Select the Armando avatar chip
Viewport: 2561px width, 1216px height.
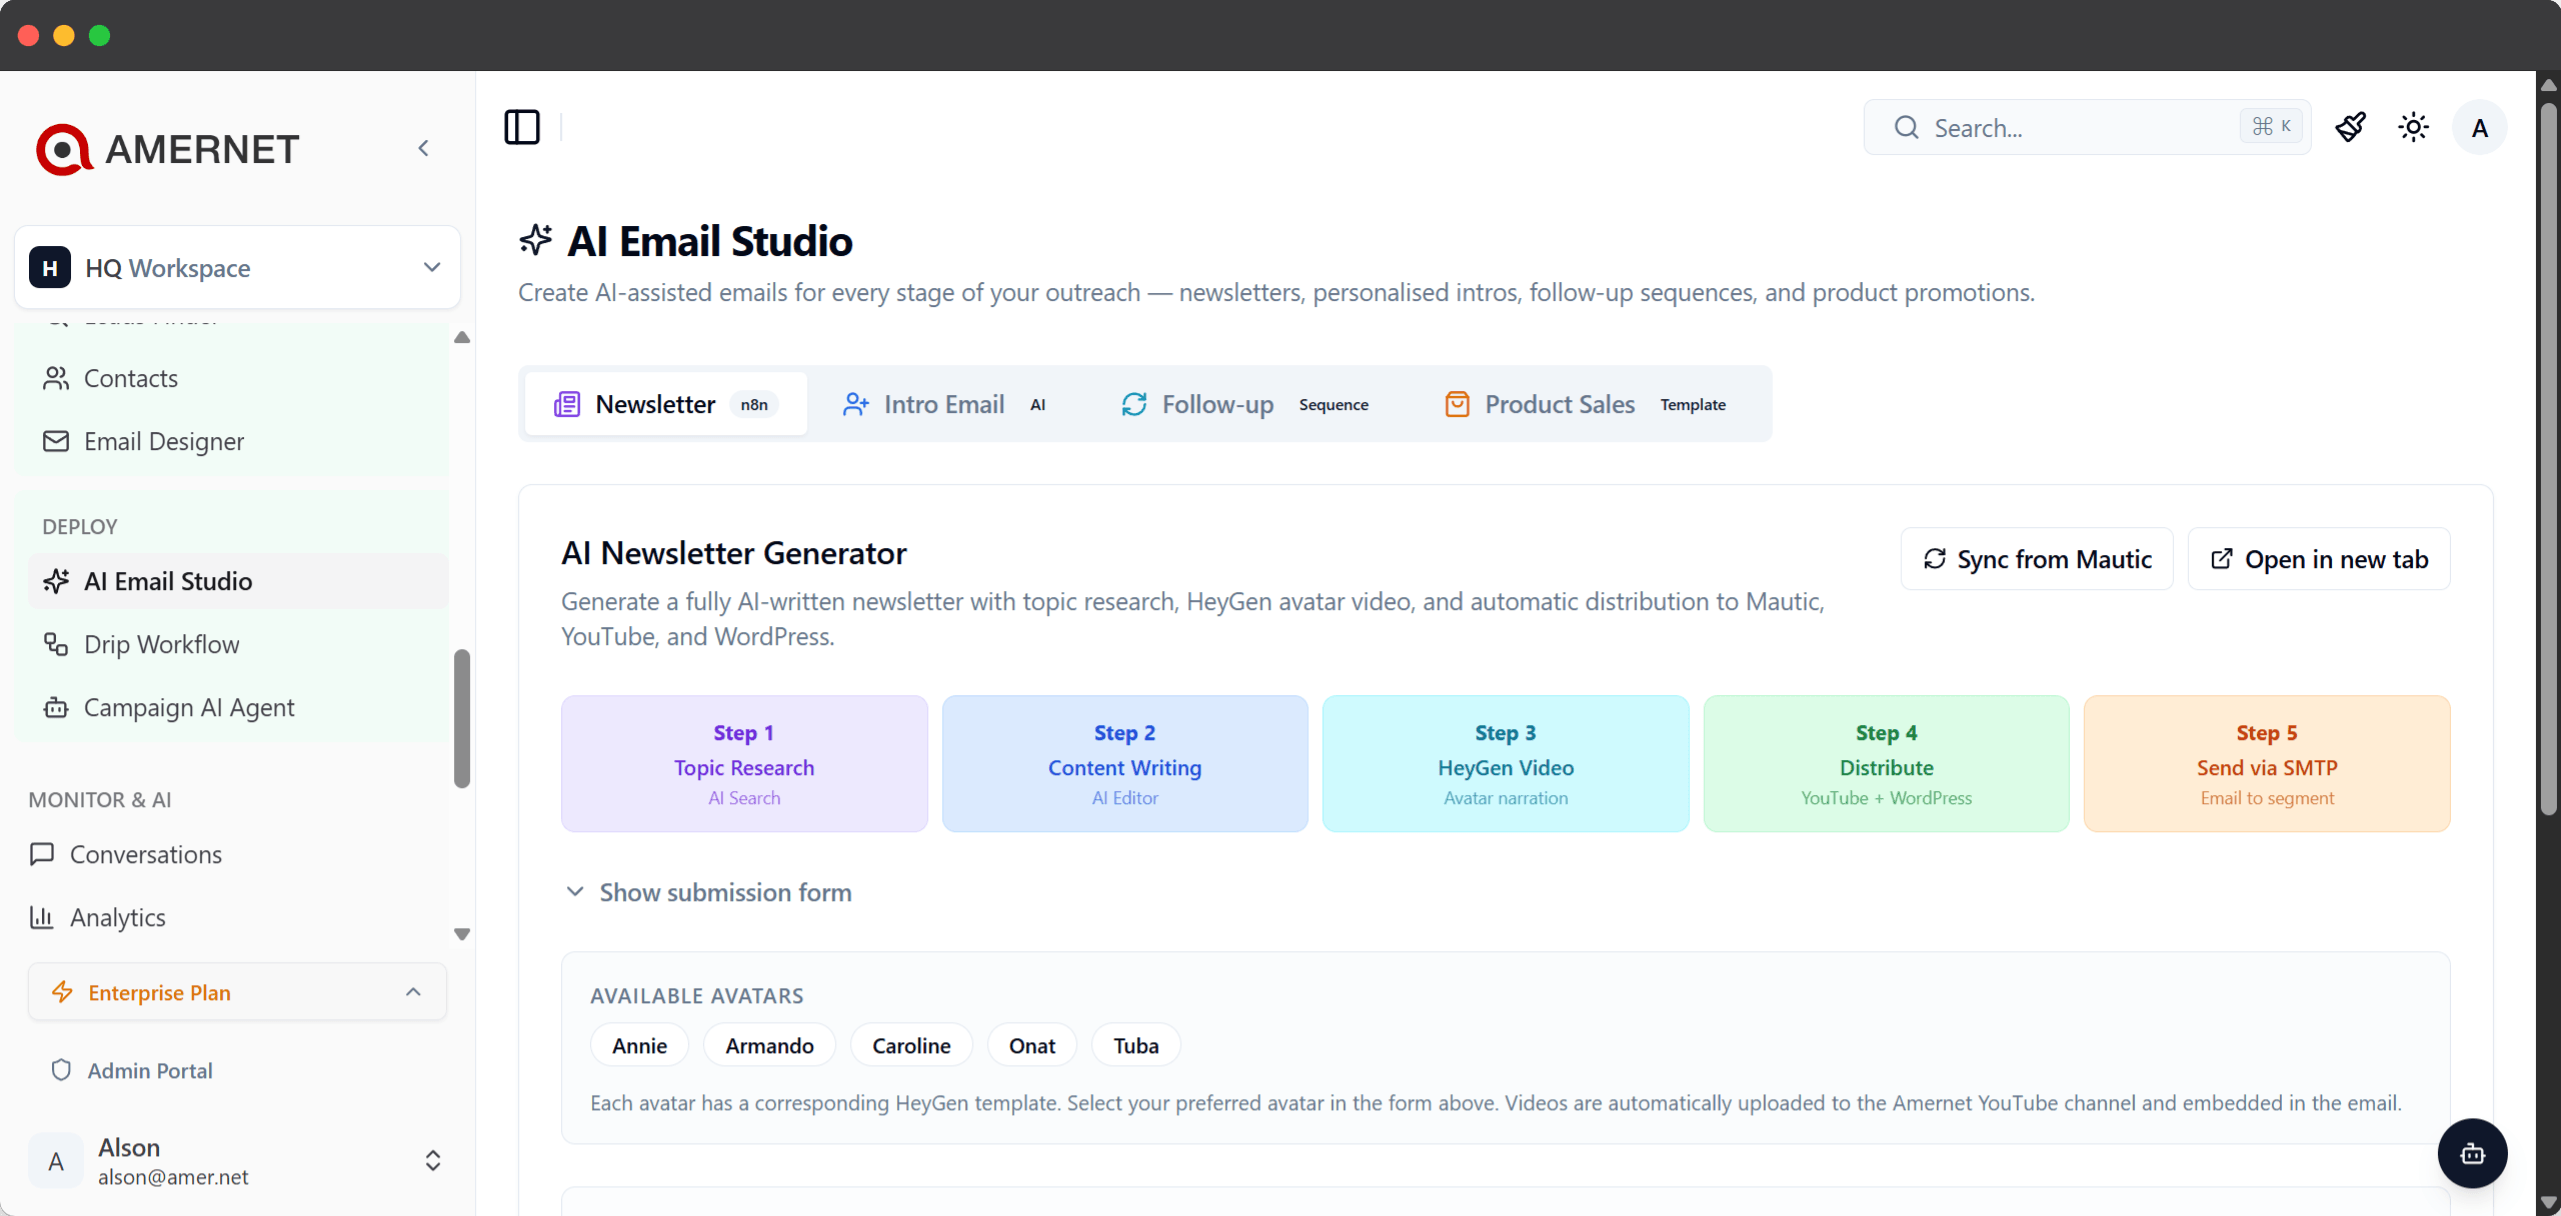[770, 1045]
